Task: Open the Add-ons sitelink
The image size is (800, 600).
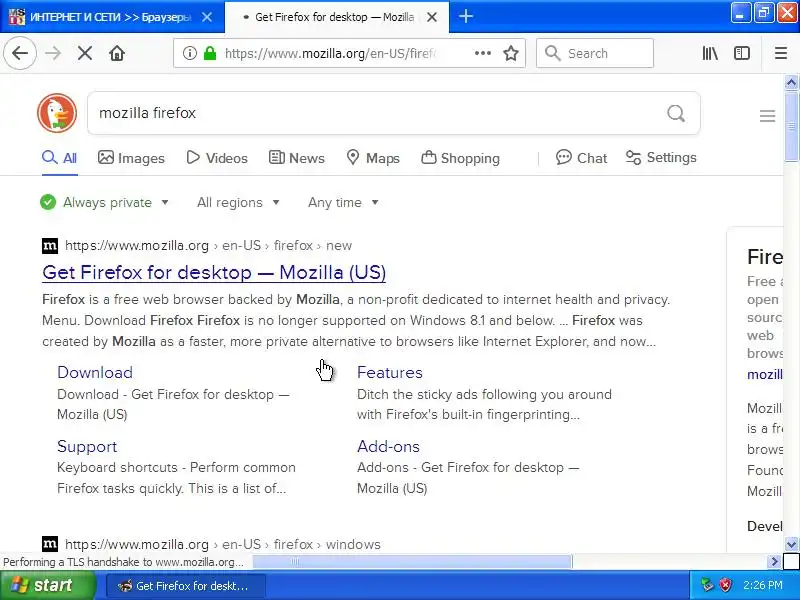Action: tap(388, 446)
